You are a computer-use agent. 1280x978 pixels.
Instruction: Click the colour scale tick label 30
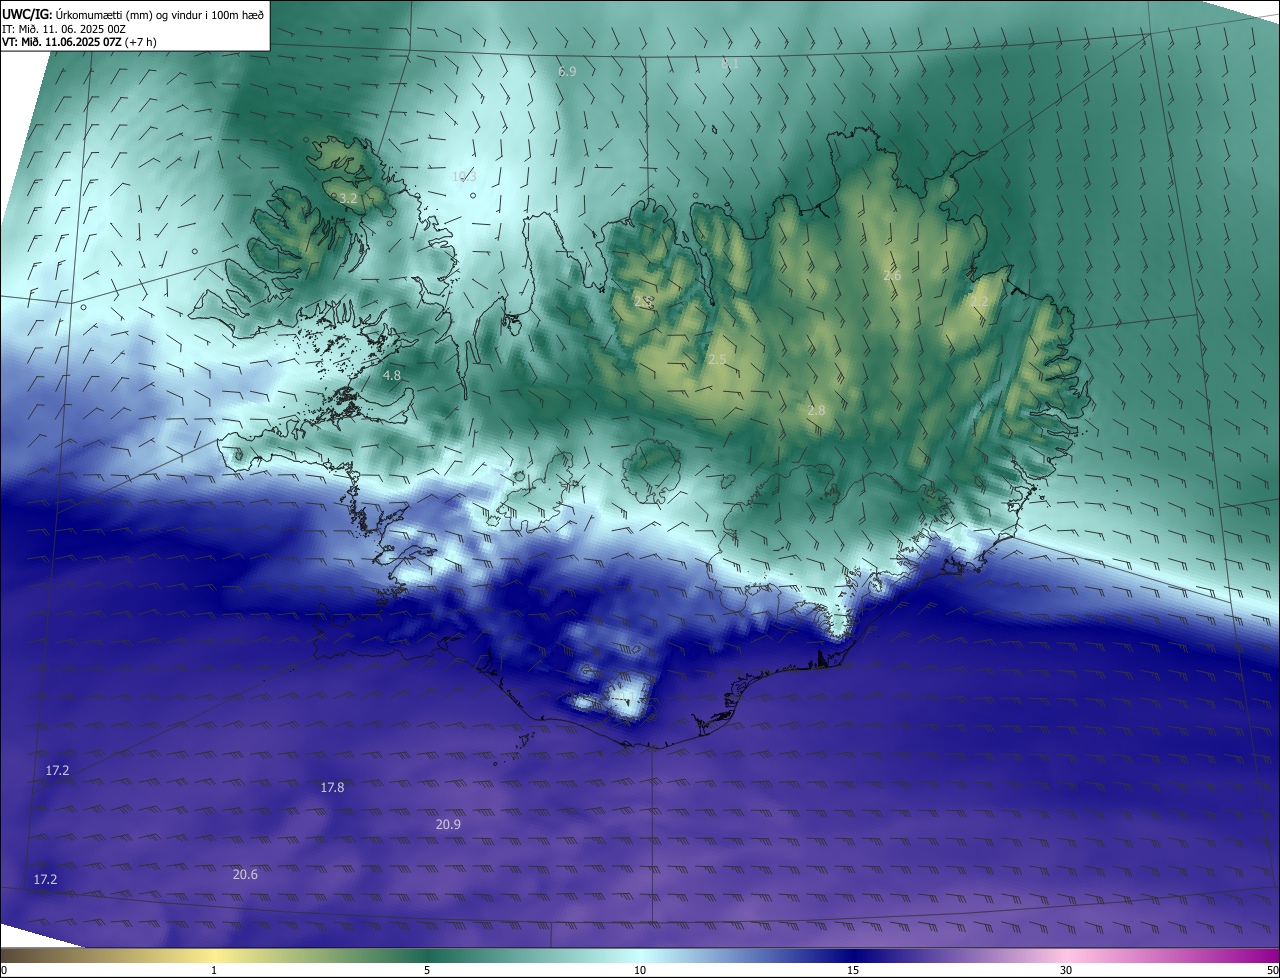tap(1066, 970)
